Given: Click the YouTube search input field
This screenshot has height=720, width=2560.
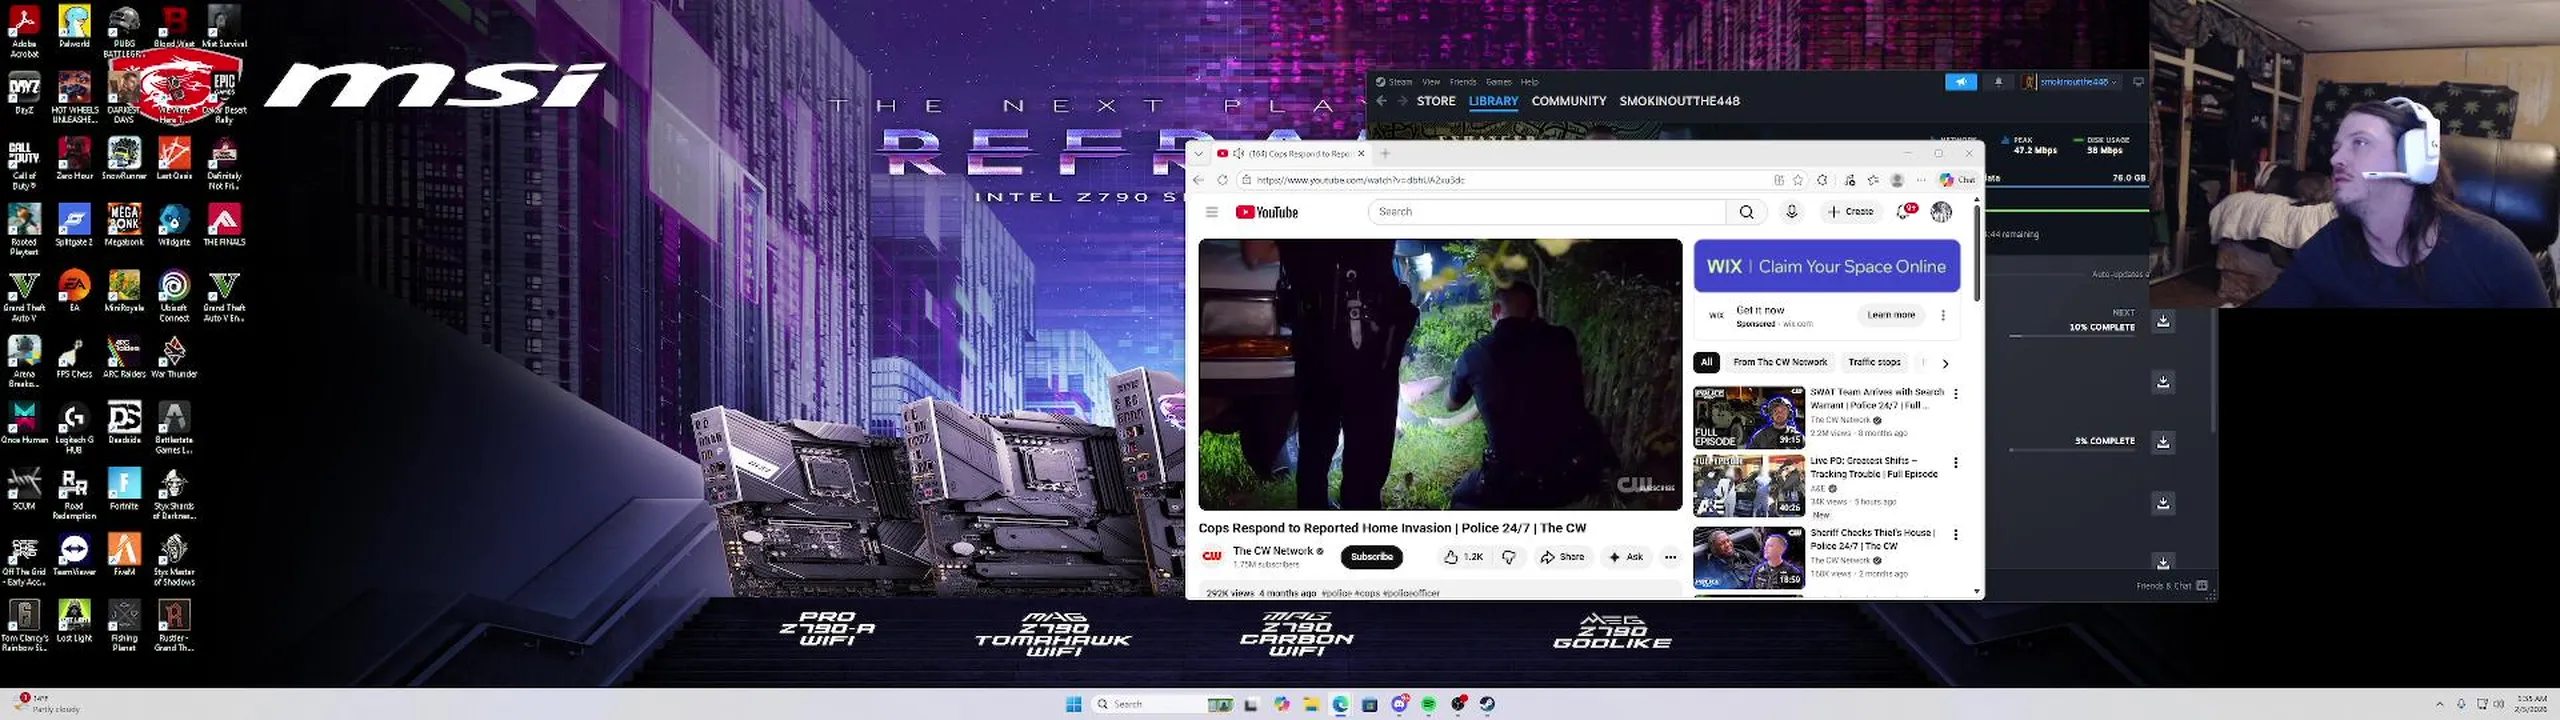Looking at the screenshot, I should click(1546, 212).
